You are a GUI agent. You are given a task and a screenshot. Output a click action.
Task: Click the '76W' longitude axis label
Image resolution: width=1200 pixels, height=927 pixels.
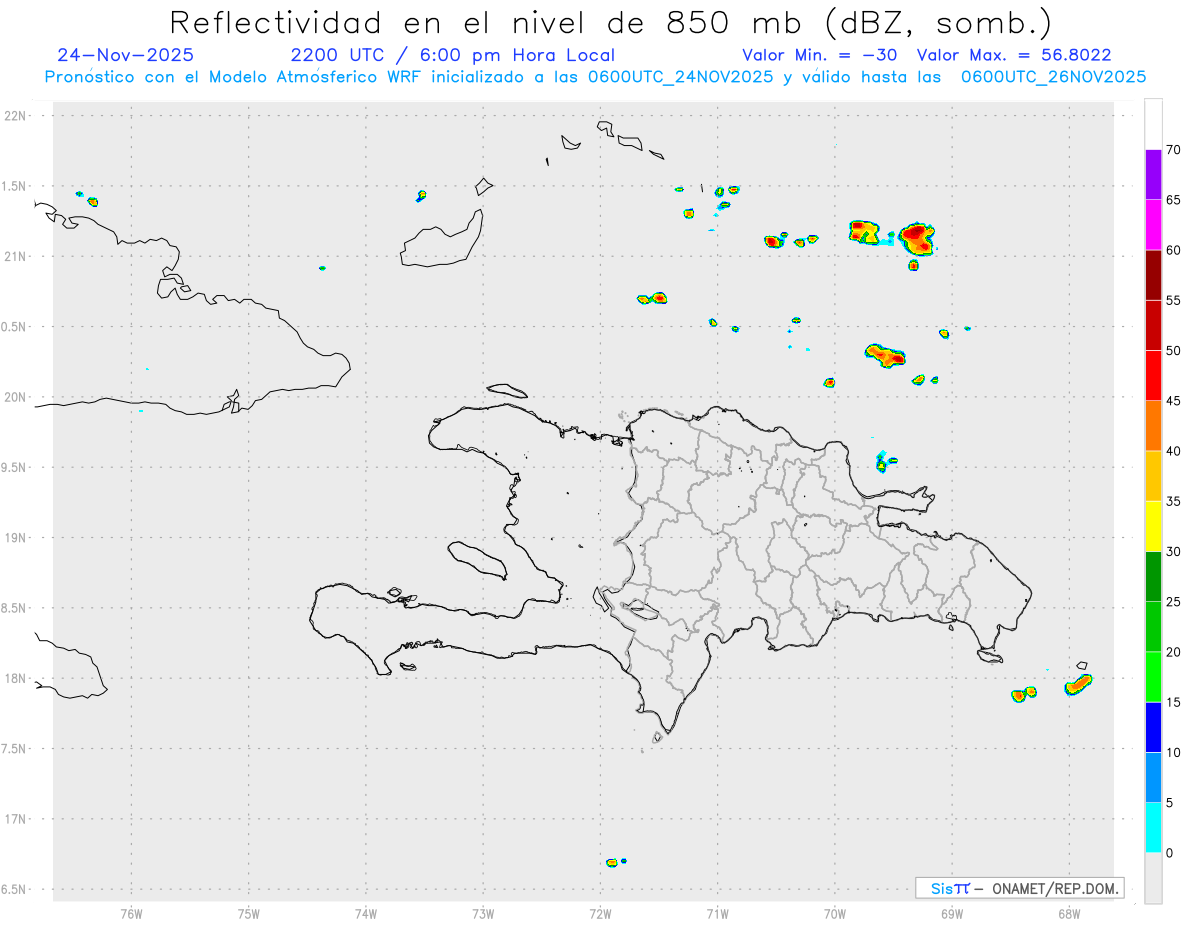tap(131, 912)
